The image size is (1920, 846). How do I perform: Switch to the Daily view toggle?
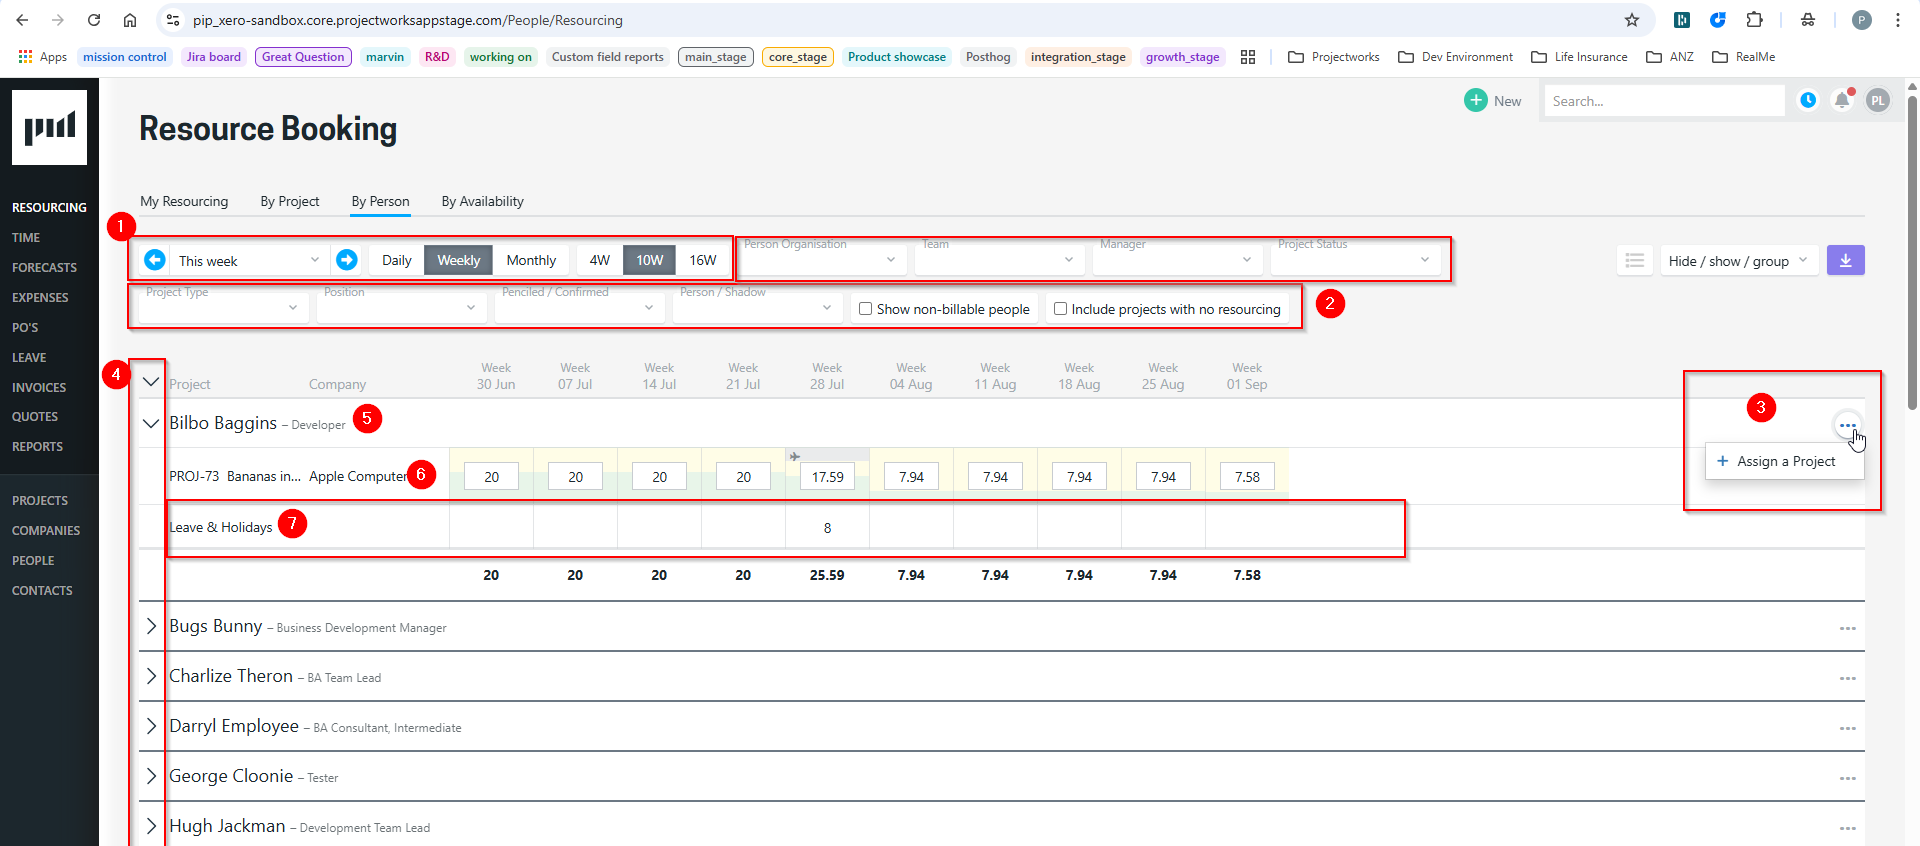(397, 260)
